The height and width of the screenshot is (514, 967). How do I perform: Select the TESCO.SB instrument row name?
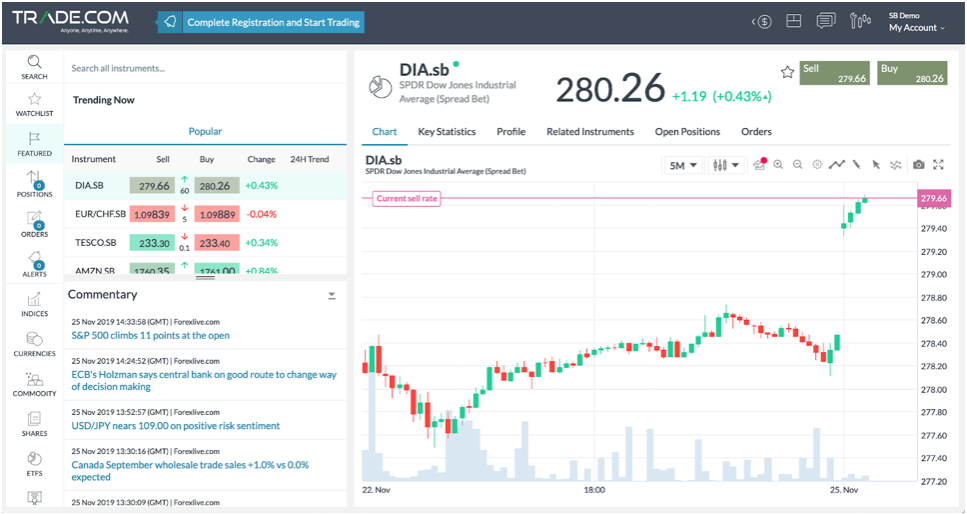[96, 242]
